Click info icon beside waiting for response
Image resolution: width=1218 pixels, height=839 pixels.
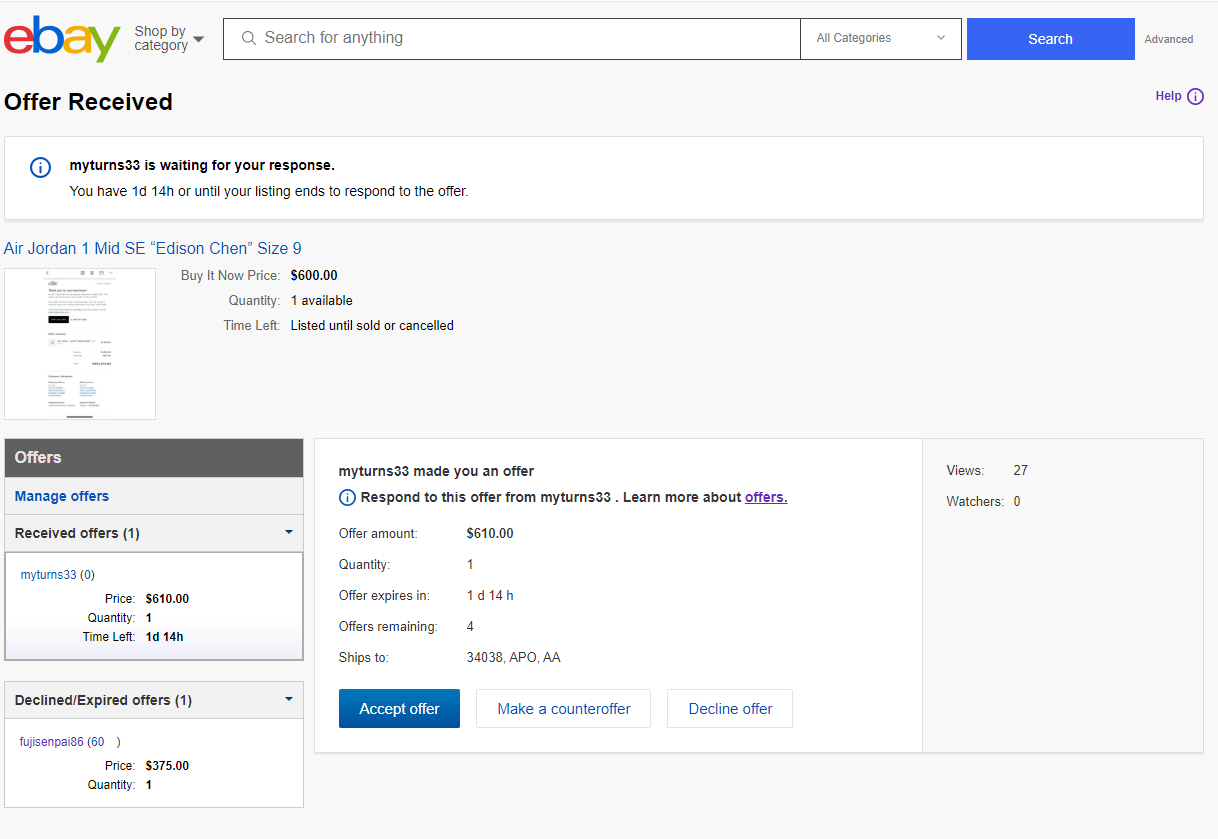pos(40,167)
